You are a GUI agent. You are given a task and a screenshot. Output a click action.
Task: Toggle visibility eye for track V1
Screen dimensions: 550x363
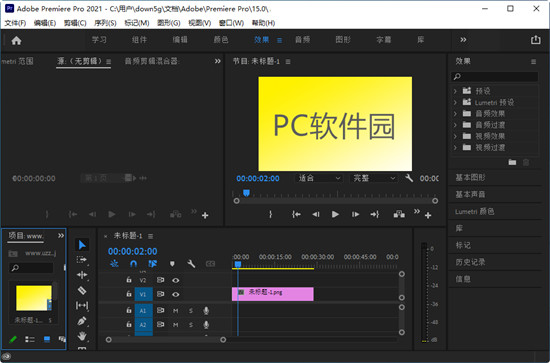[x=176, y=295]
